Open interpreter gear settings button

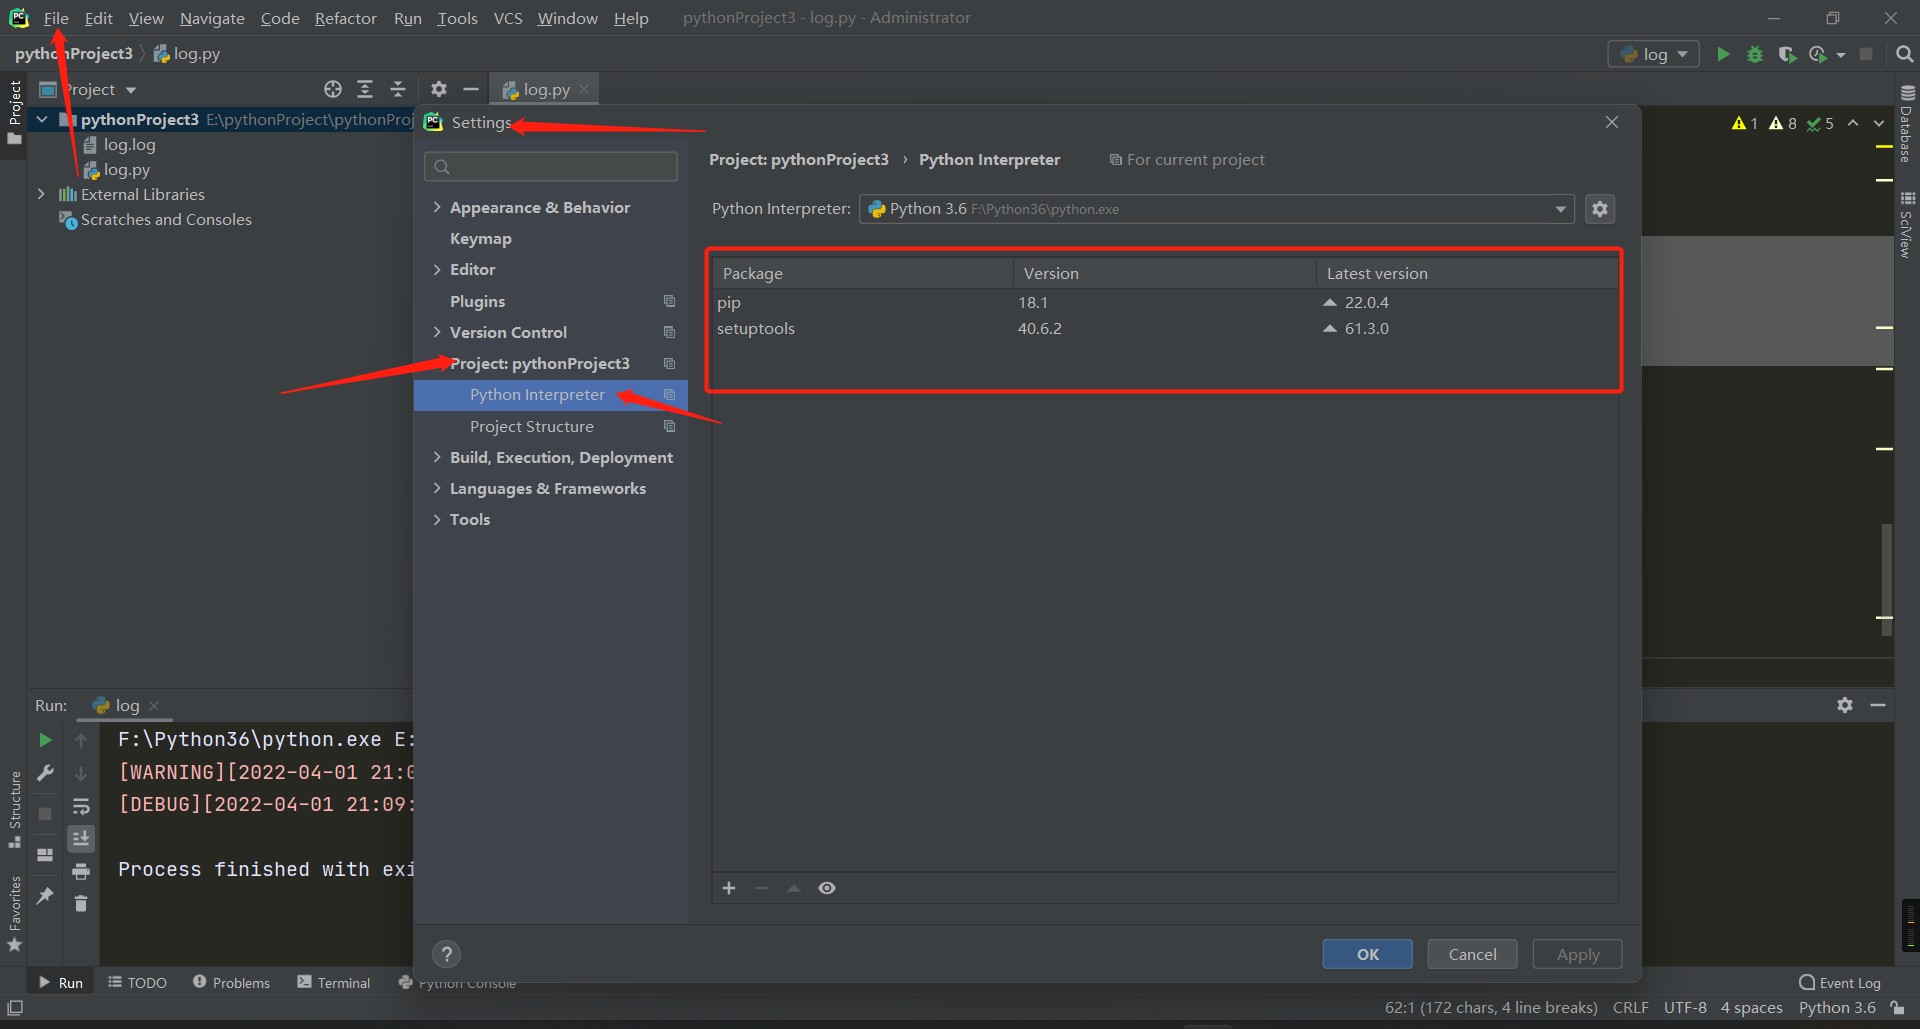pyautogui.click(x=1600, y=209)
